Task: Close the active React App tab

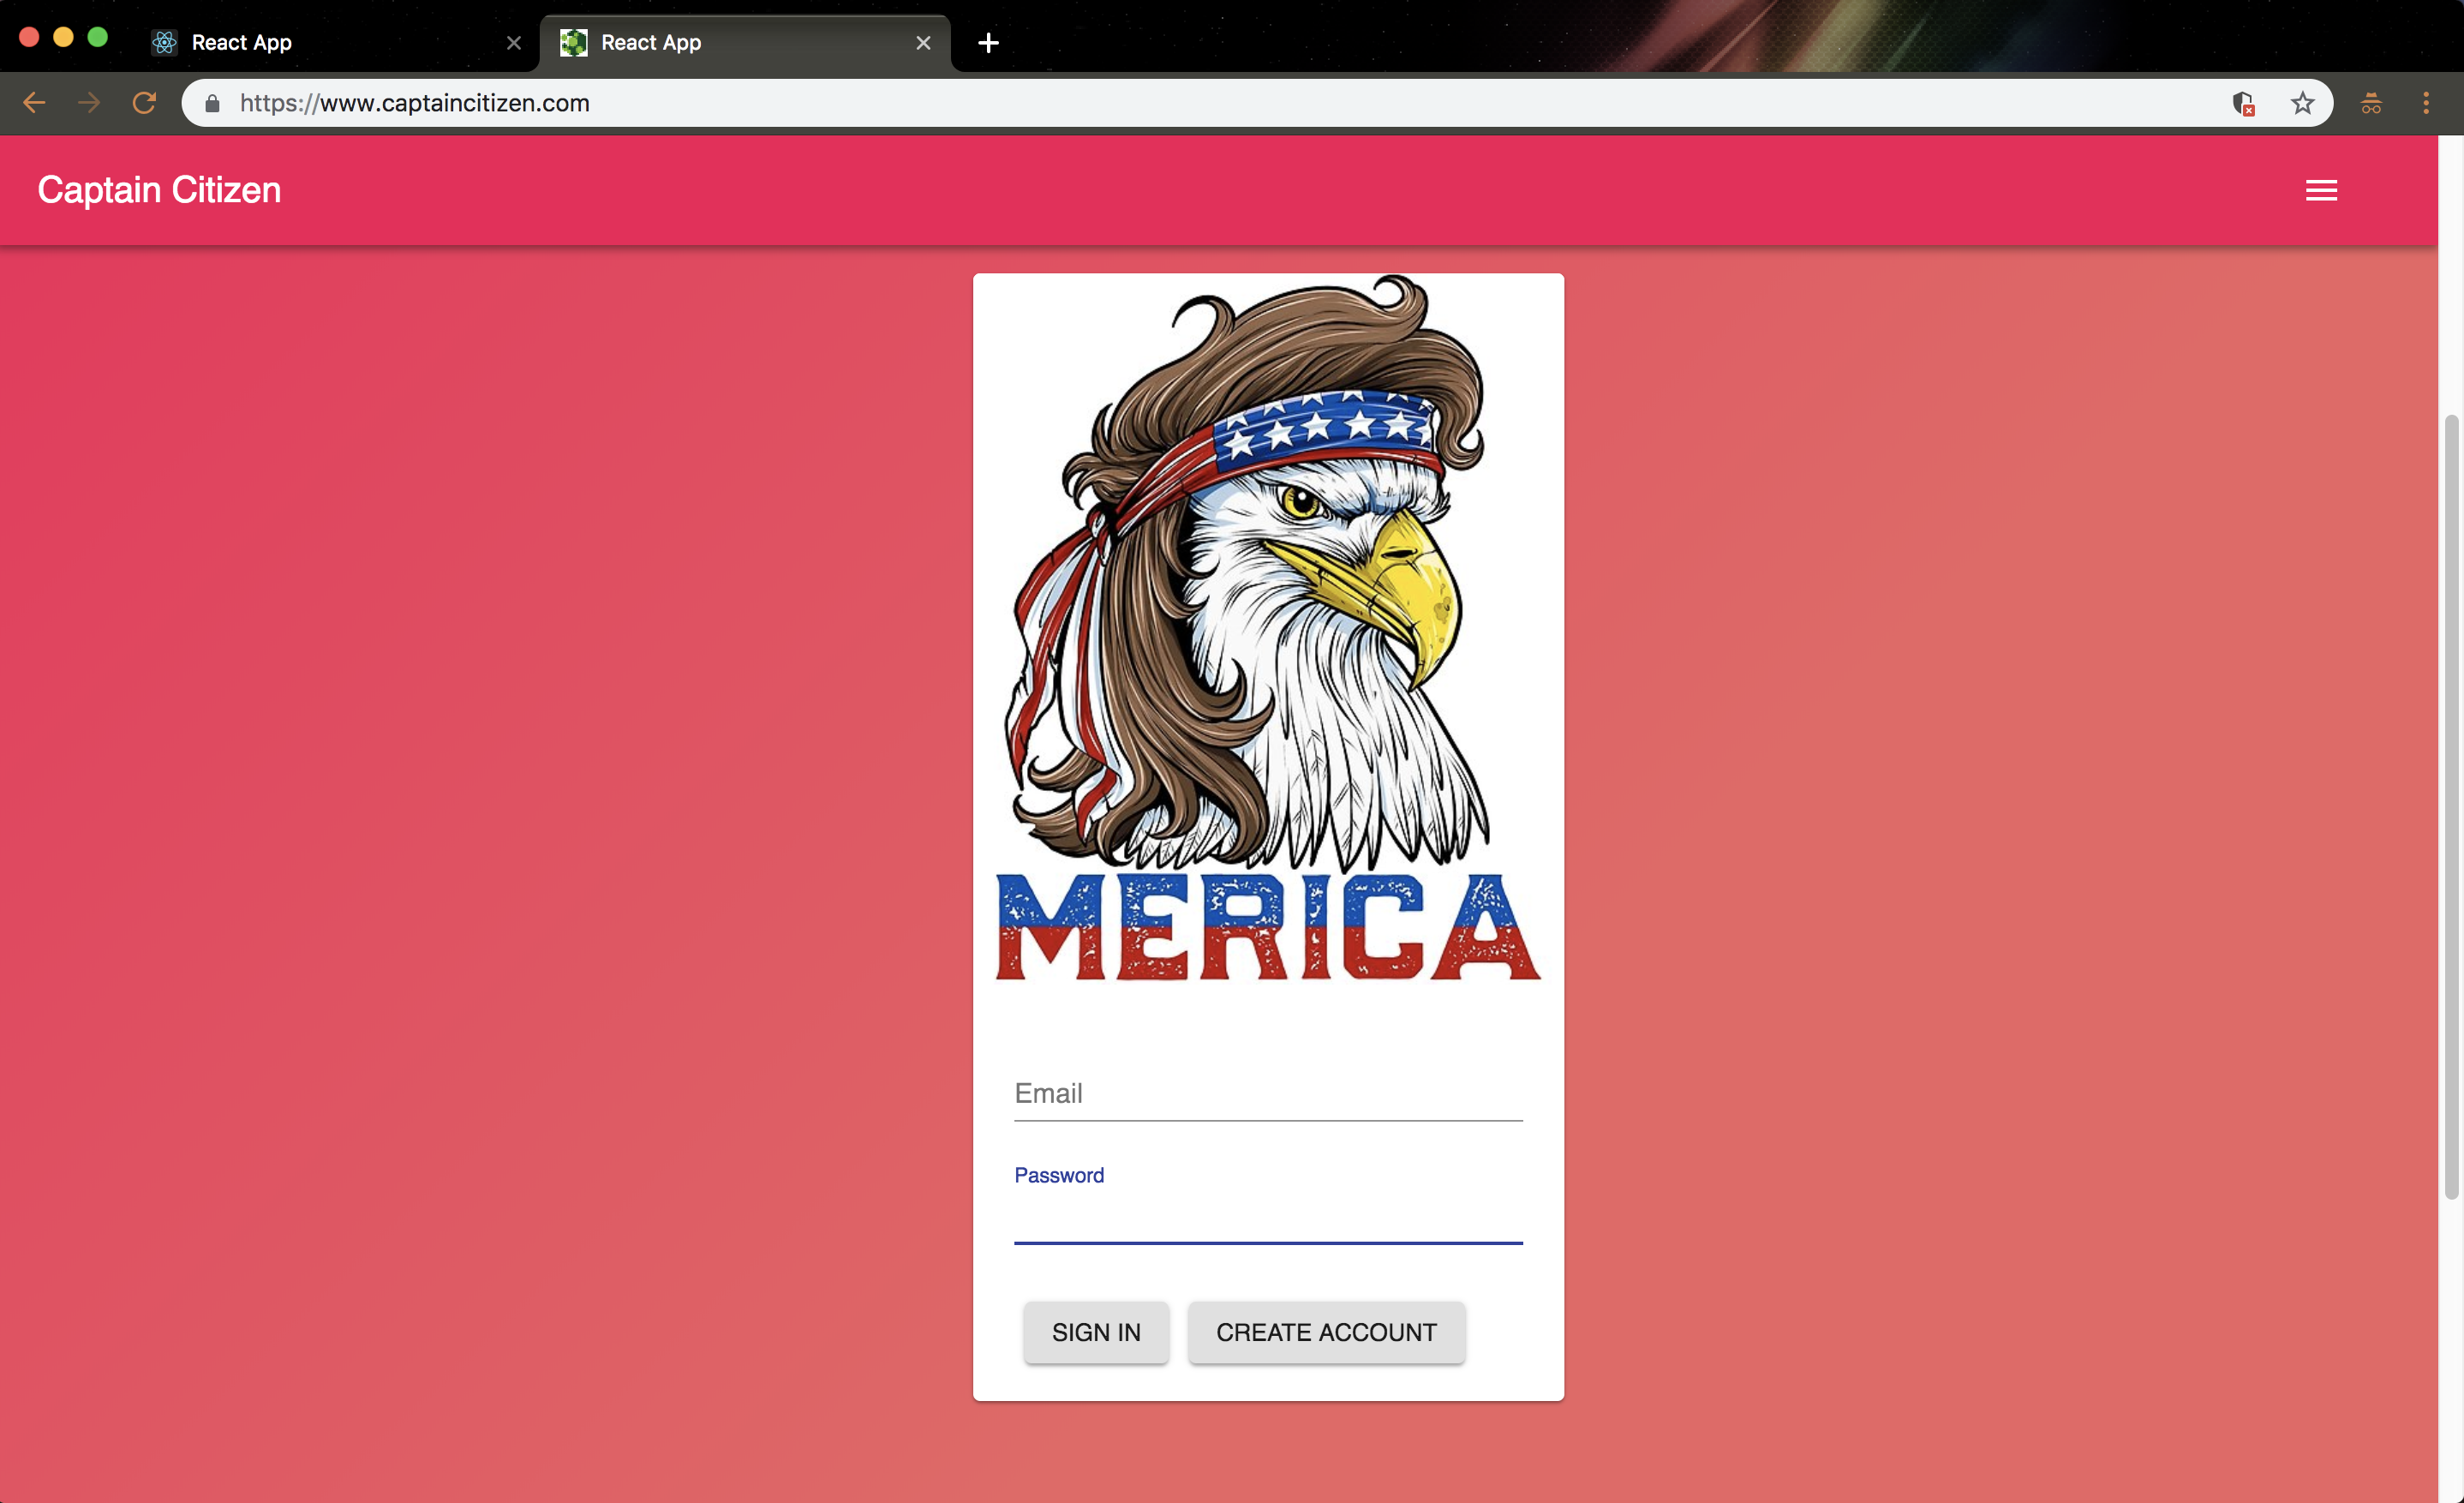Action: [x=923, y=43]
